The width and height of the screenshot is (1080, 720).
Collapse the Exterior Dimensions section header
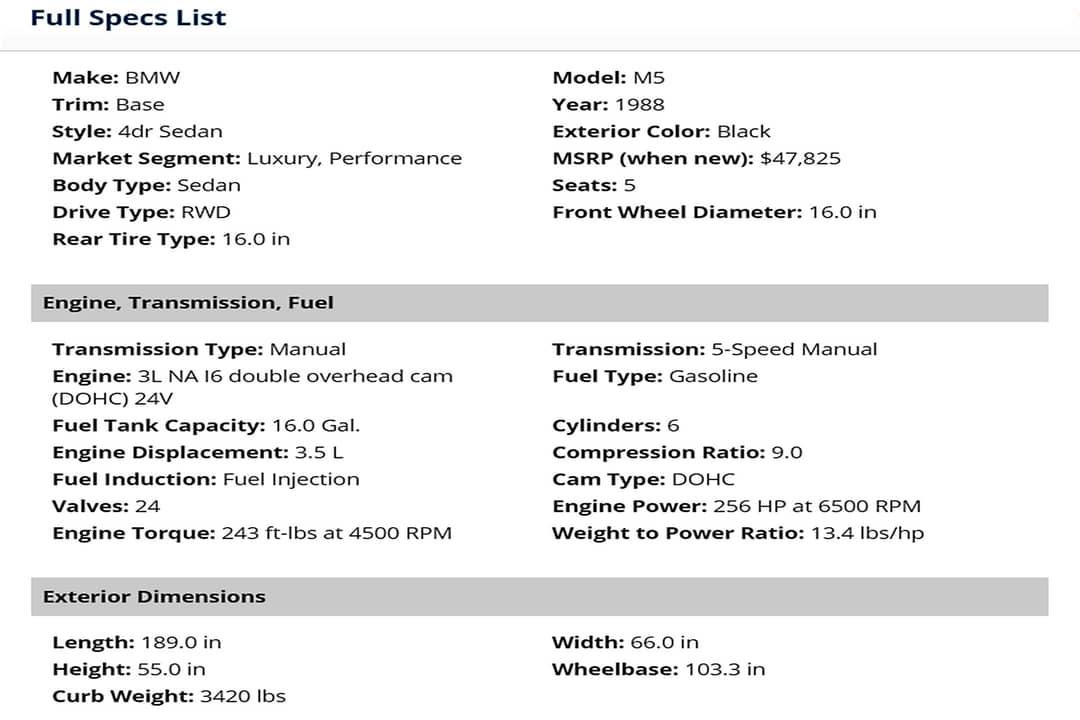point(539,597)
